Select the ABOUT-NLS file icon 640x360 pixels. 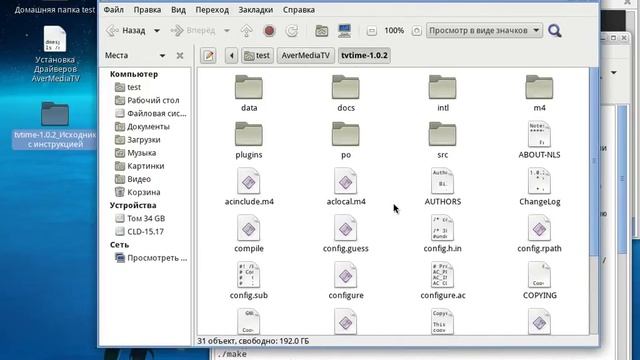pos(539,134)
